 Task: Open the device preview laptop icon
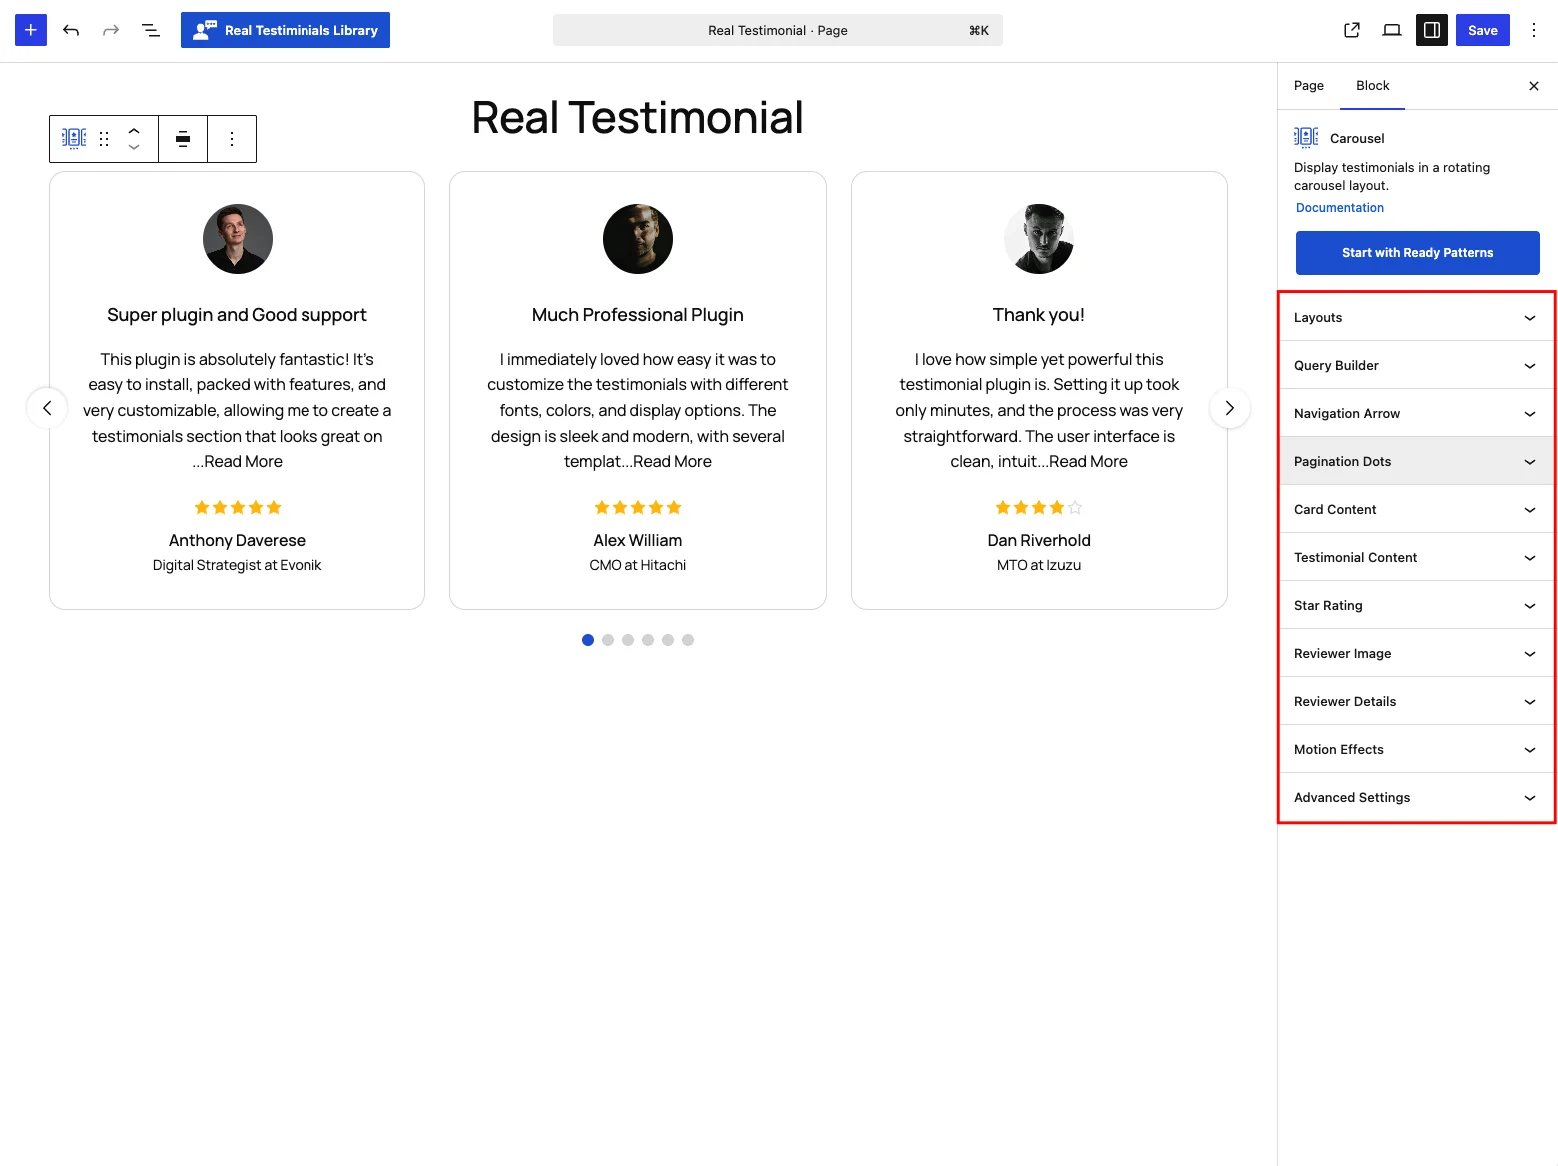click(x=1392, y=30)
